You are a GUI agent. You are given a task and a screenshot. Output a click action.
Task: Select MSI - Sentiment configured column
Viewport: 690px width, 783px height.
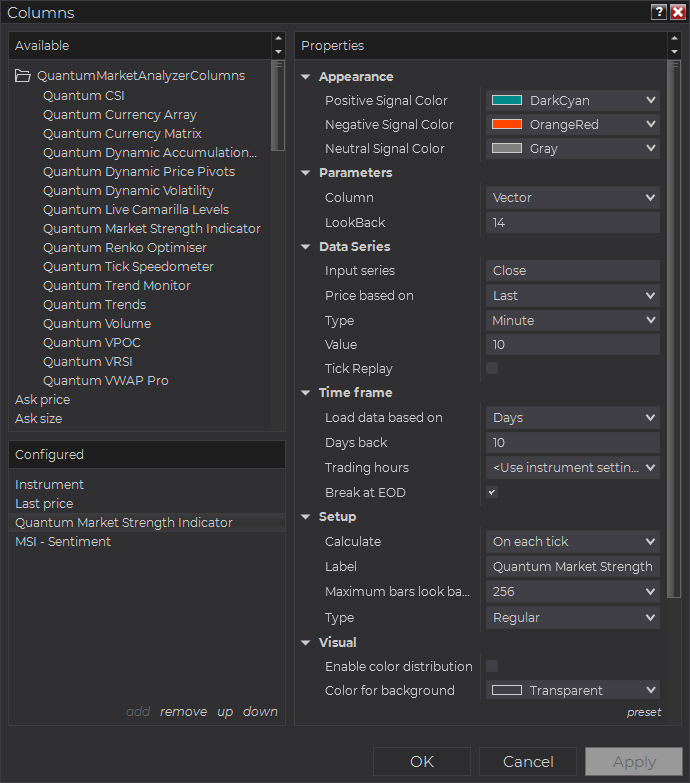(x=63, y=542)
